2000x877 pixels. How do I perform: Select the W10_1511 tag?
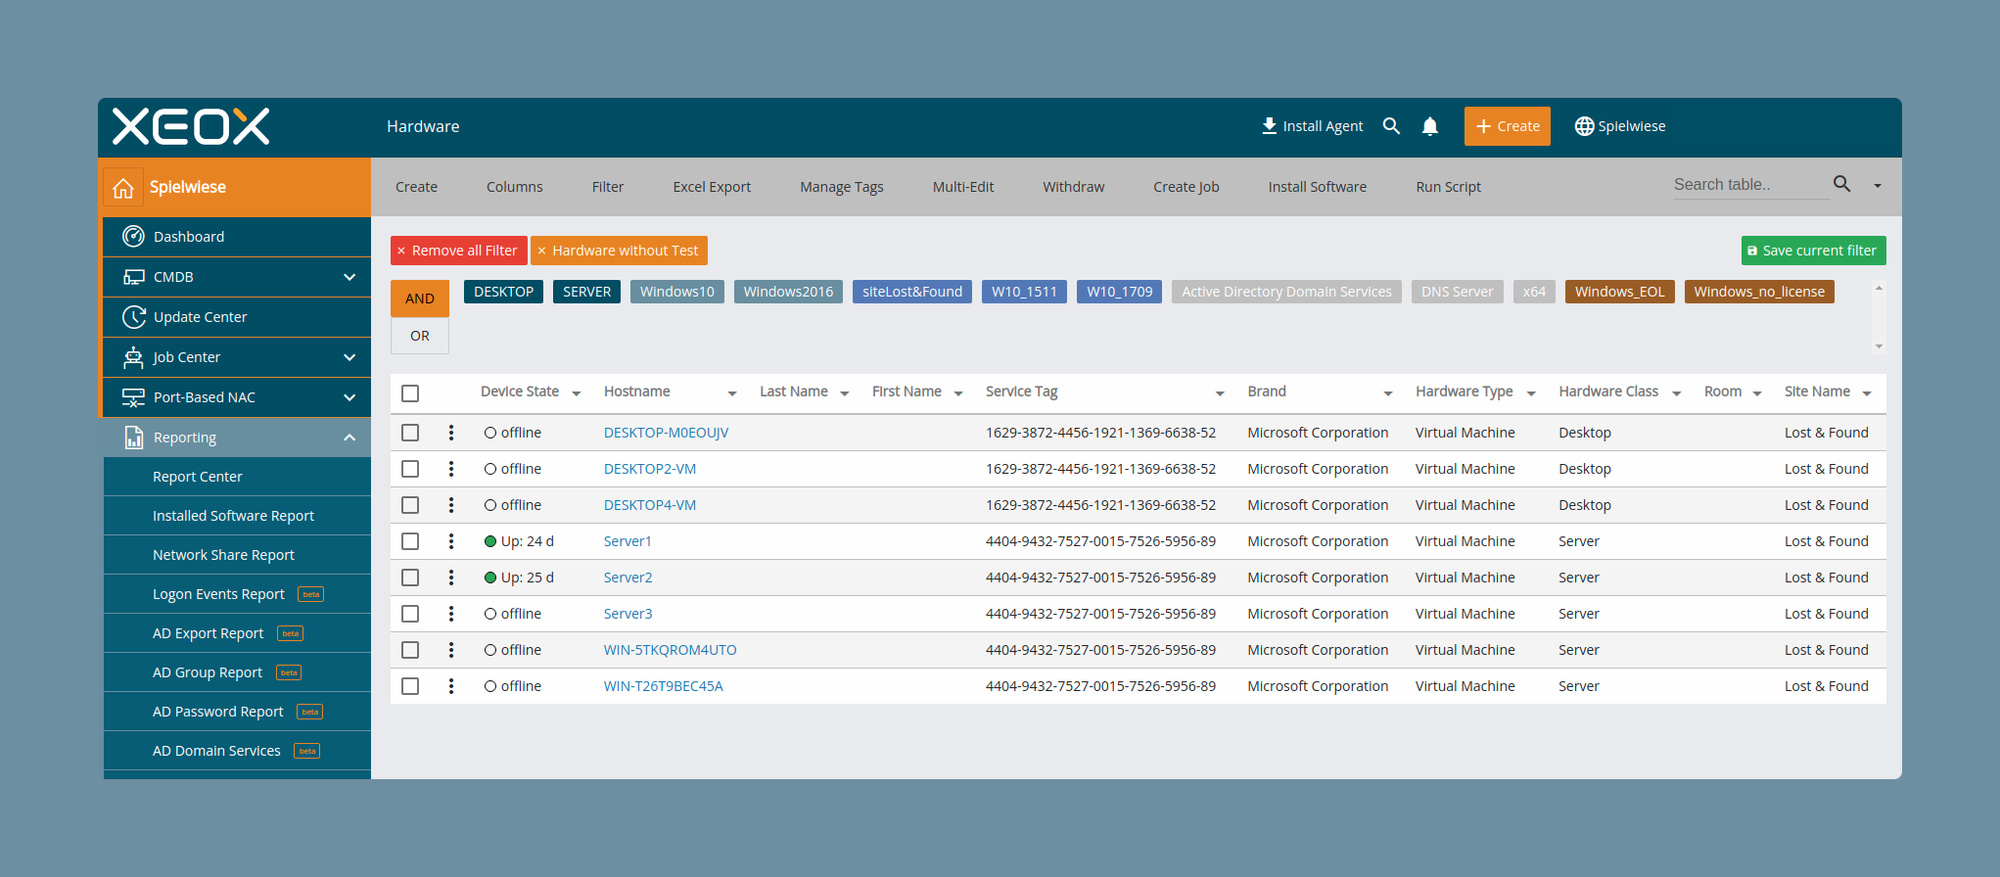click(x=1024, y=292)
